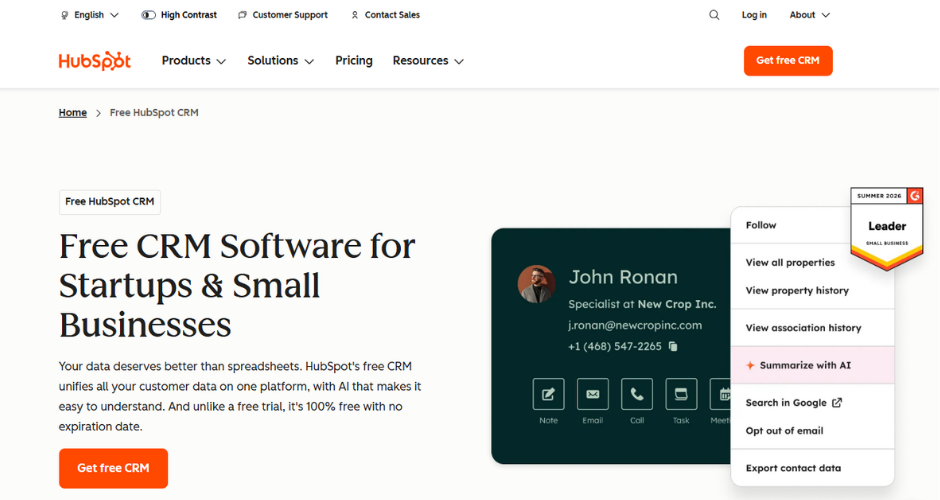Go to Home via breadcrumb
Image resolution: width=940 pixels, height=500 pixels.
click(73, 113)
